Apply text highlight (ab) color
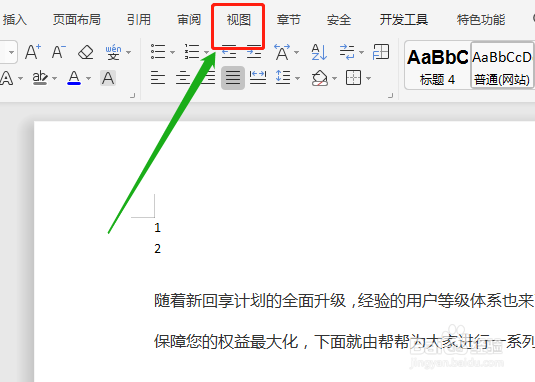 coord(40,78)
